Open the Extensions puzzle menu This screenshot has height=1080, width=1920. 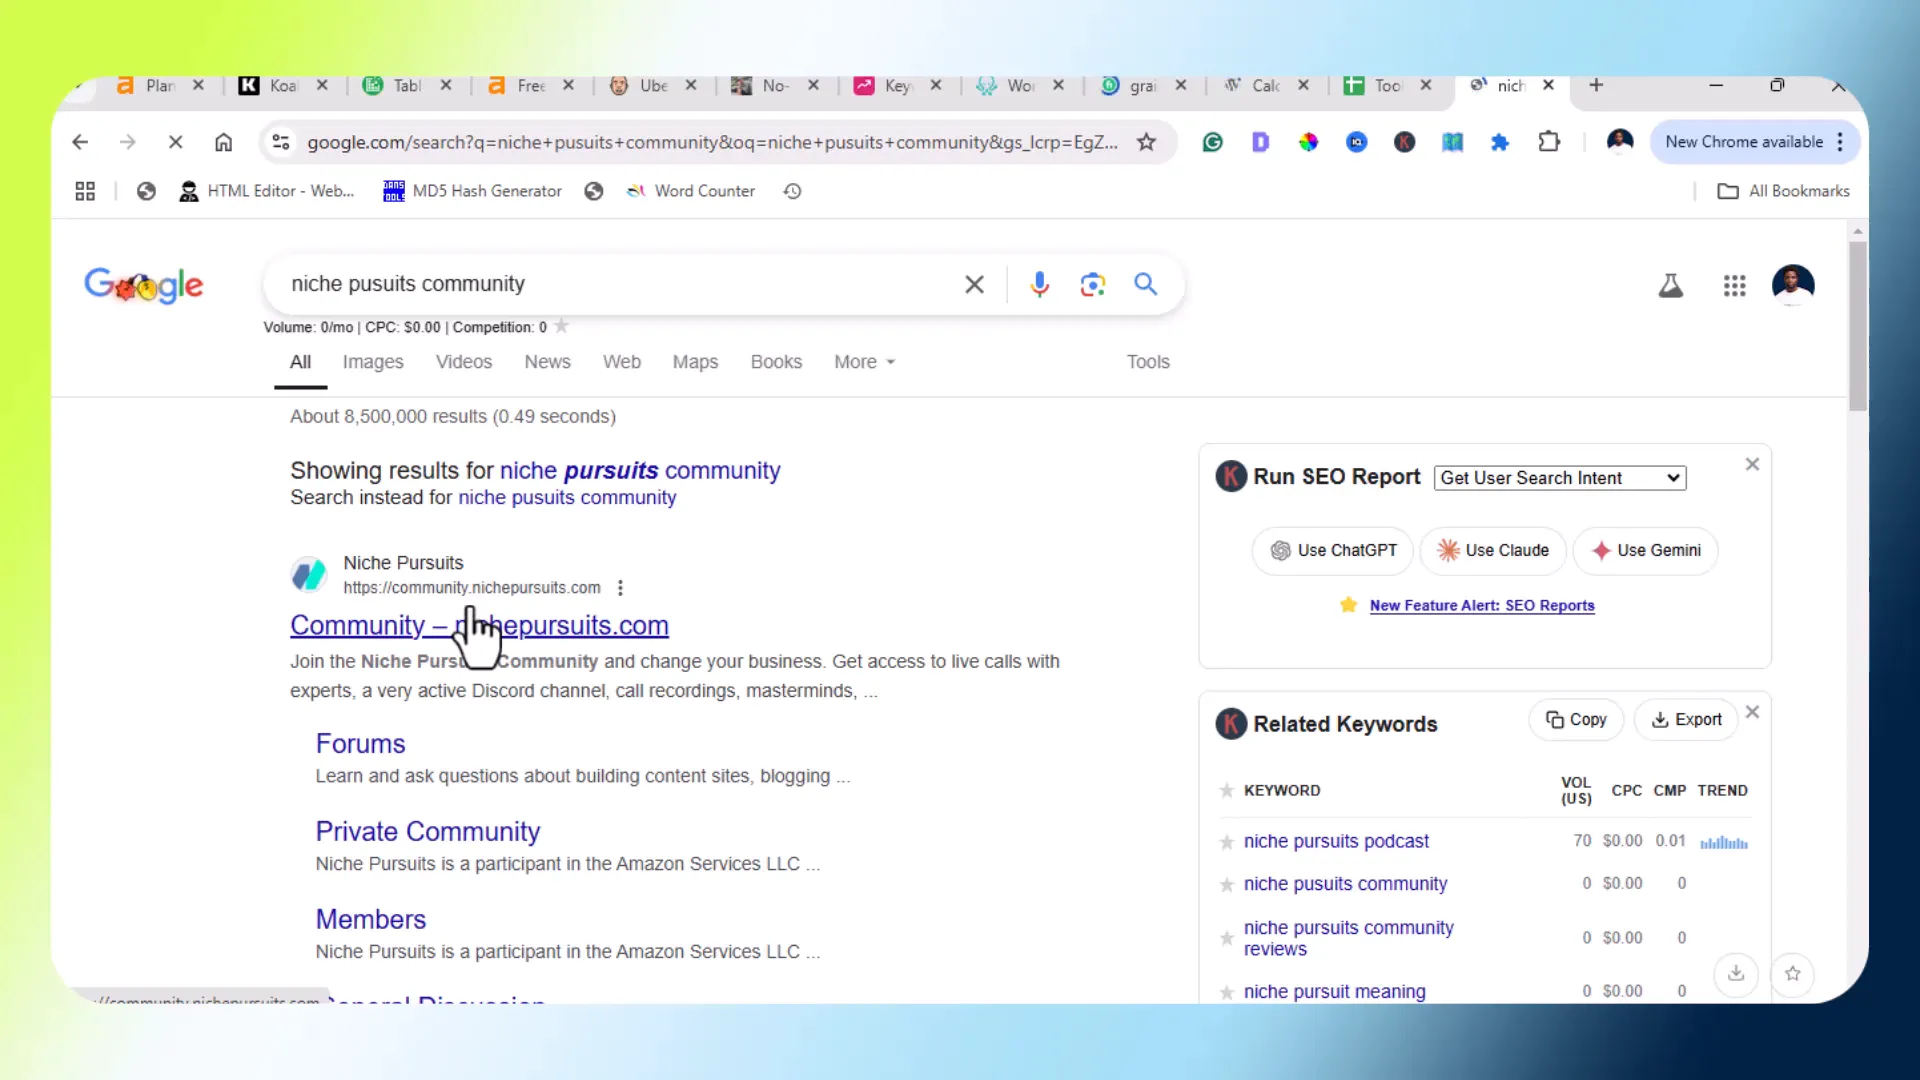click(x=1548, y=142)
